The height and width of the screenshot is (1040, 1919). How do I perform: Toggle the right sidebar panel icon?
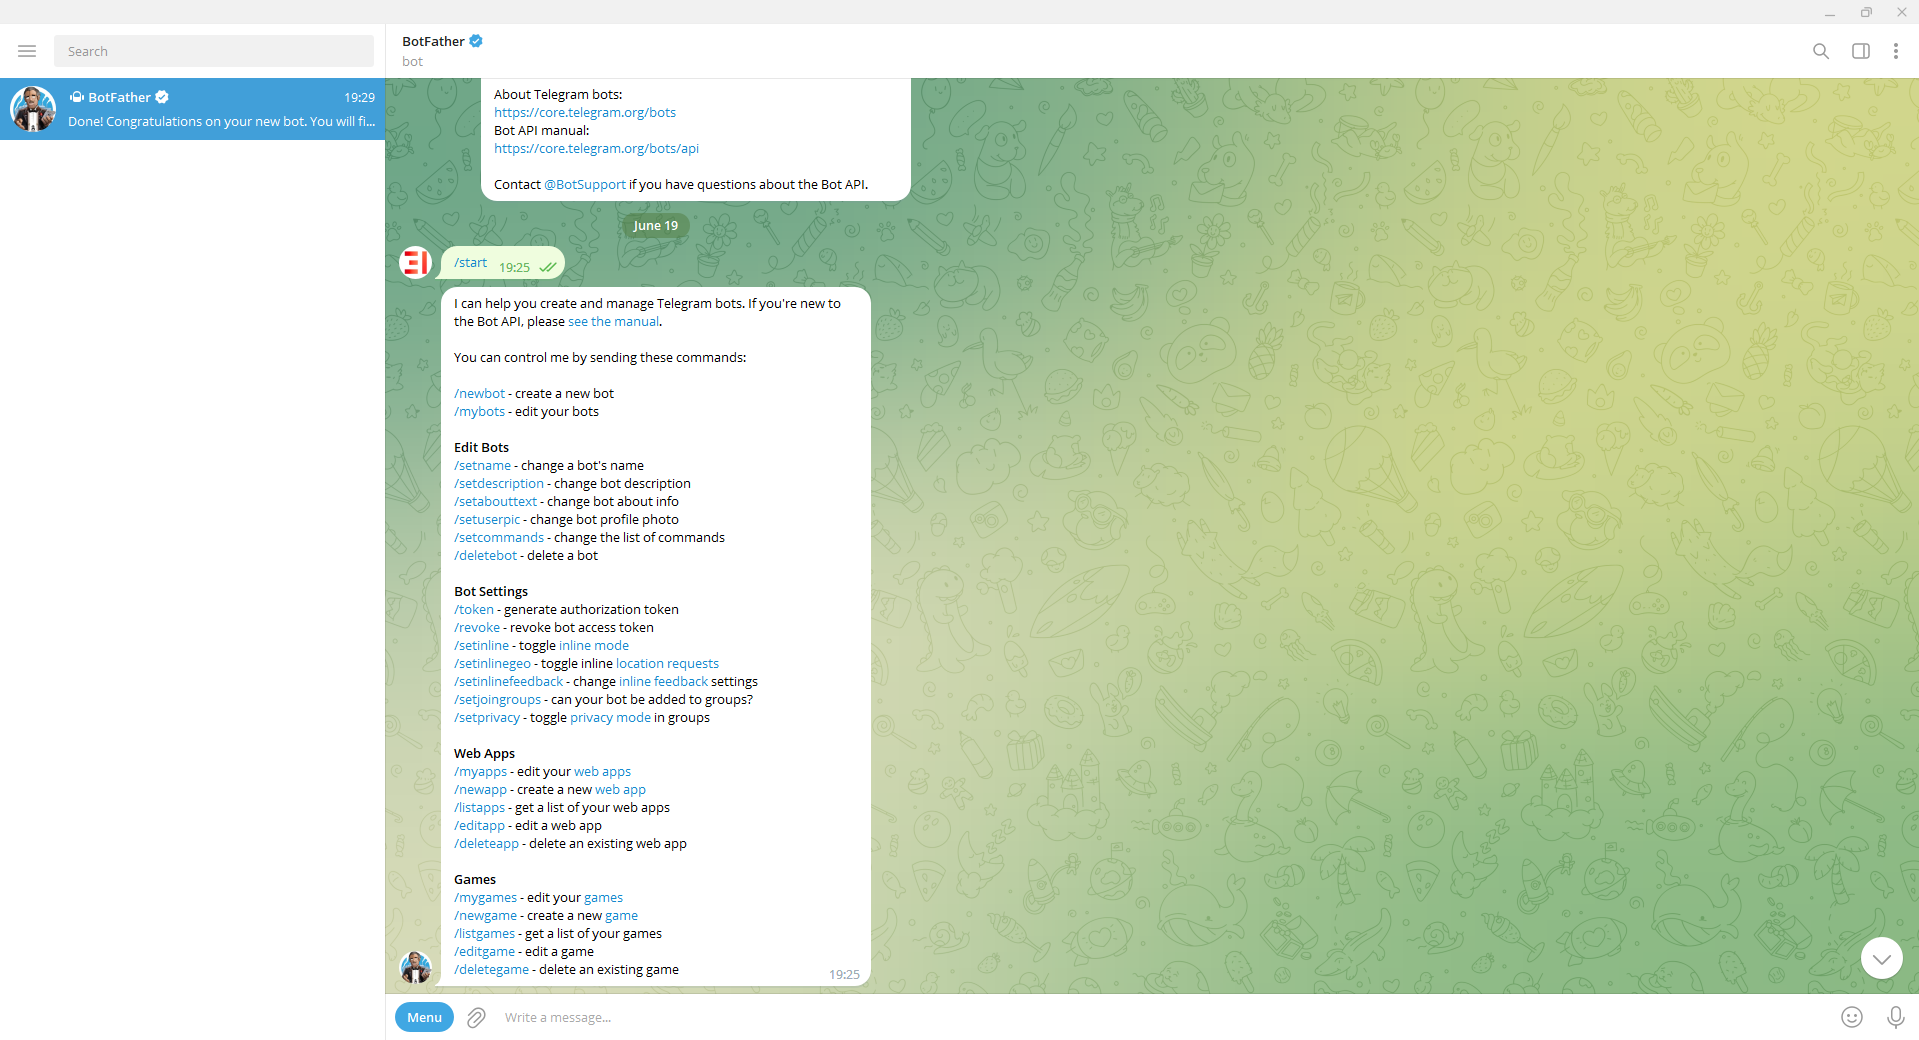1861,51
